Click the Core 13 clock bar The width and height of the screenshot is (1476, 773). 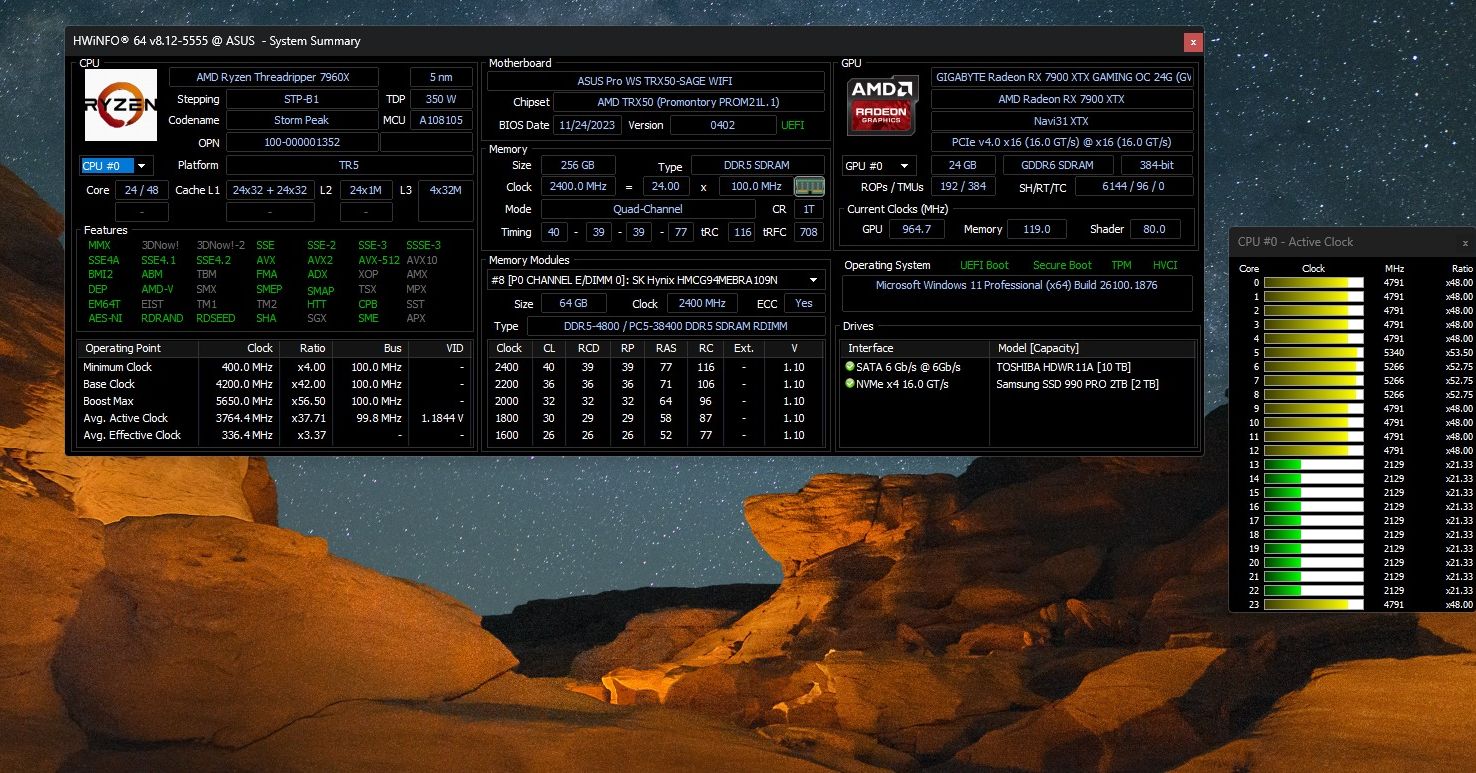click(1314, 465)
